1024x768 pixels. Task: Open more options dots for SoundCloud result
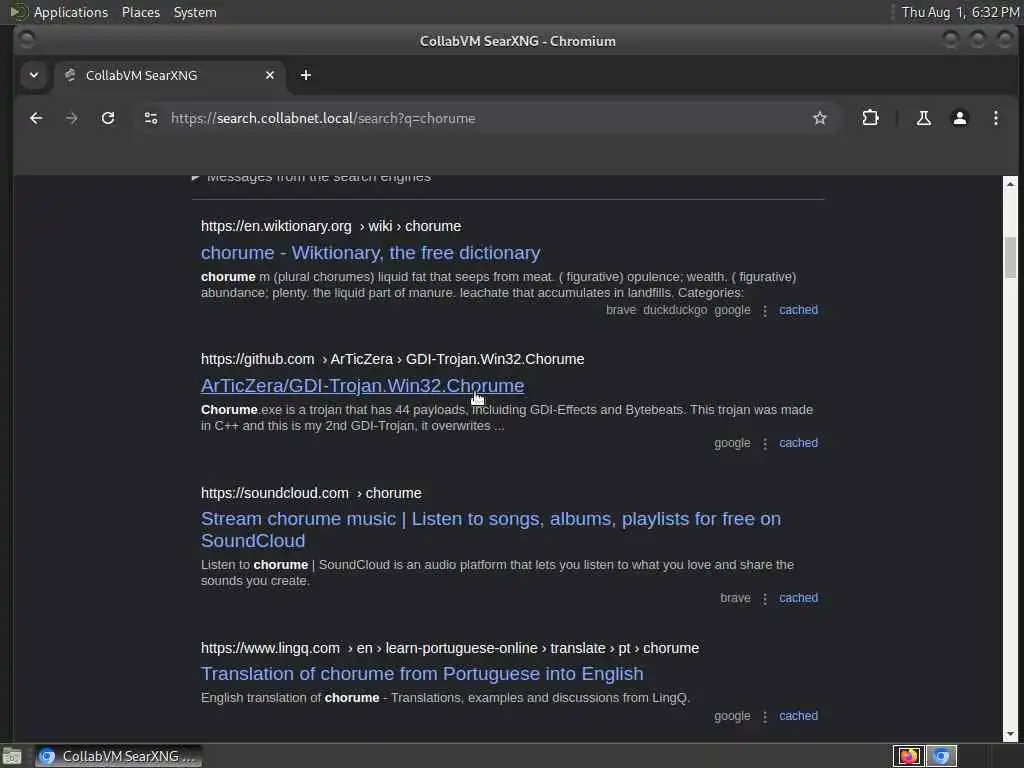point(765,598)
